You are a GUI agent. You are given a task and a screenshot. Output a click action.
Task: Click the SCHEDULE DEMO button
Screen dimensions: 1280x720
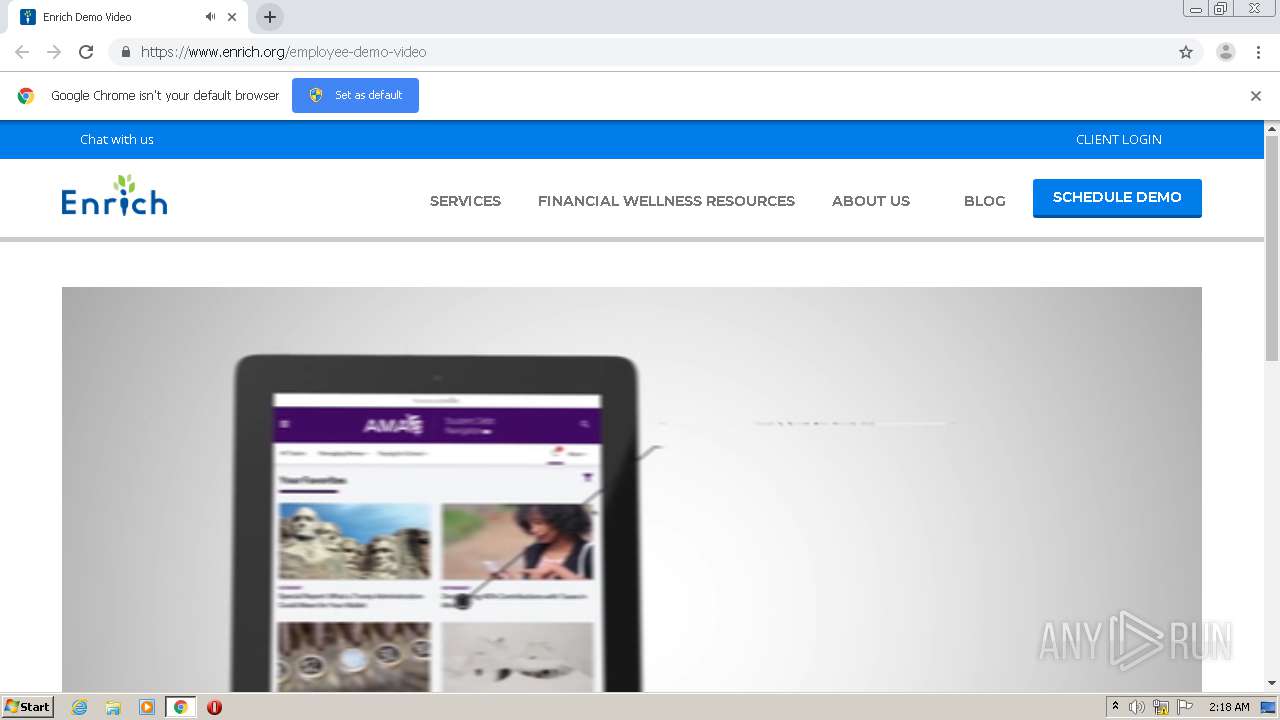pos(1117,198)
